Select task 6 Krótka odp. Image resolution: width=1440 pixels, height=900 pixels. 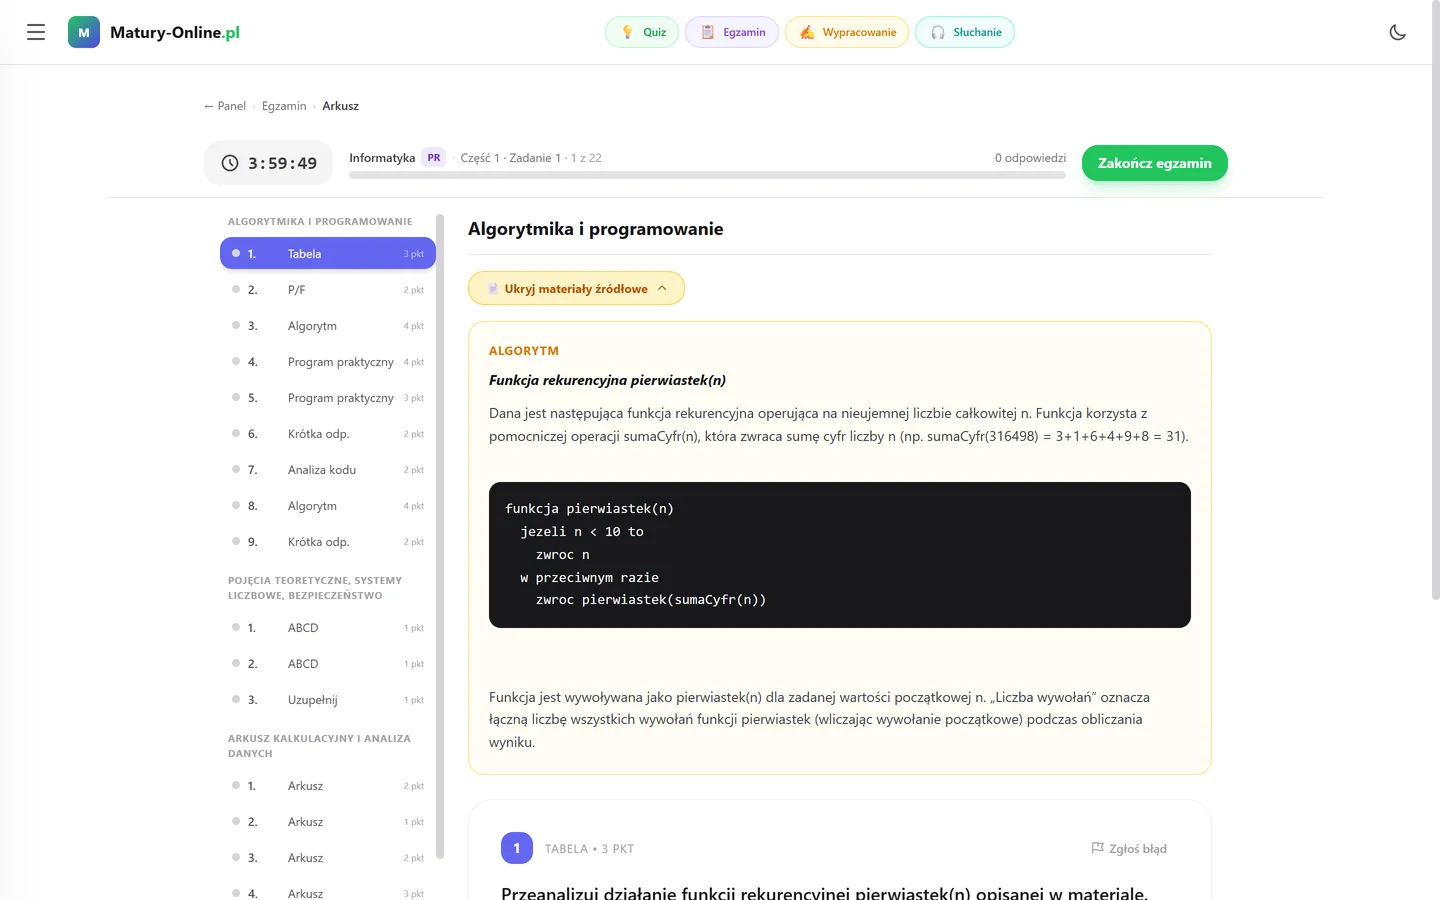coord(328,434)
